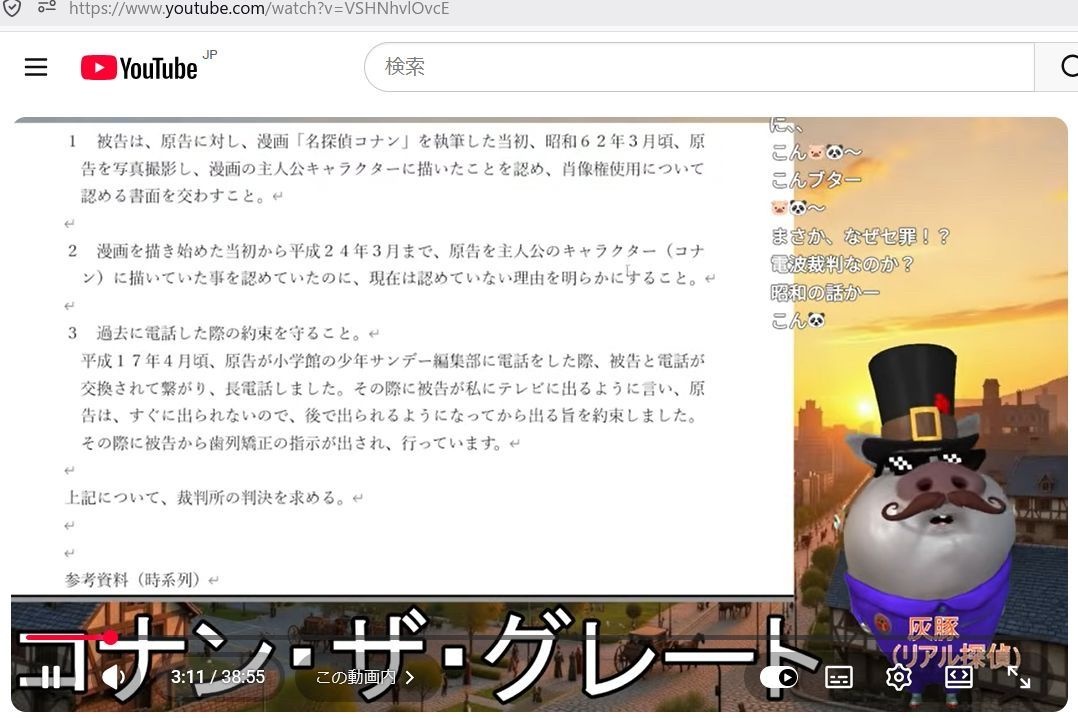Open the player settings gear
The width and height of the screenshot is (1078, 718).
pyautogui.click(x=899, y=677)
